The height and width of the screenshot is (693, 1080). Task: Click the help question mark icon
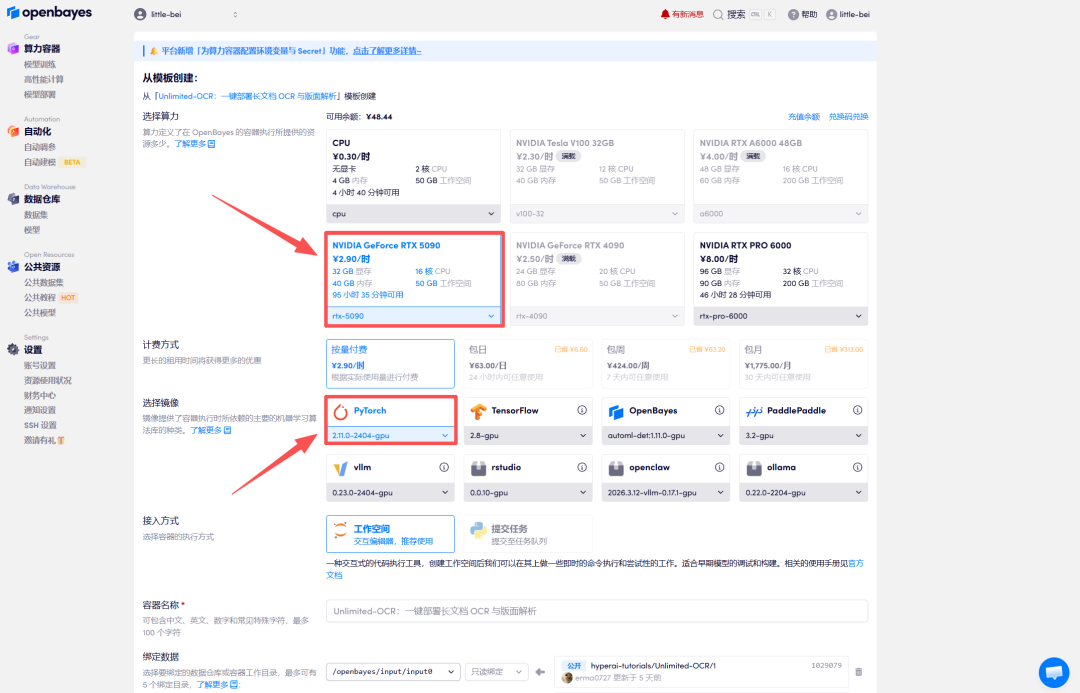(793, 14)
